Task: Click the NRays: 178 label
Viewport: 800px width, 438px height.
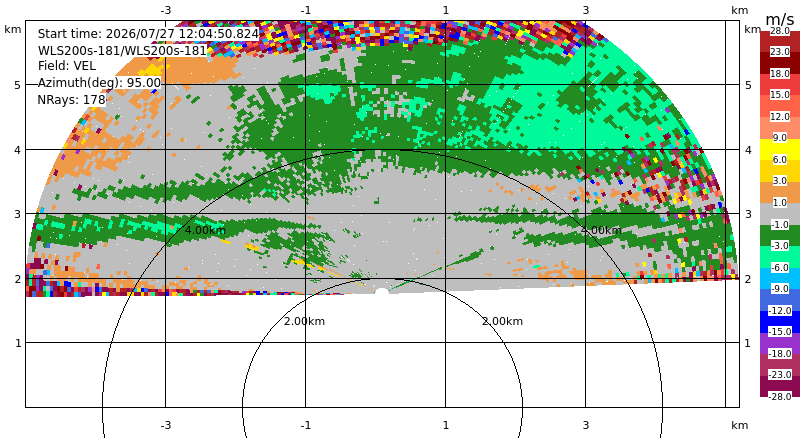Action: tap(71, 100)
